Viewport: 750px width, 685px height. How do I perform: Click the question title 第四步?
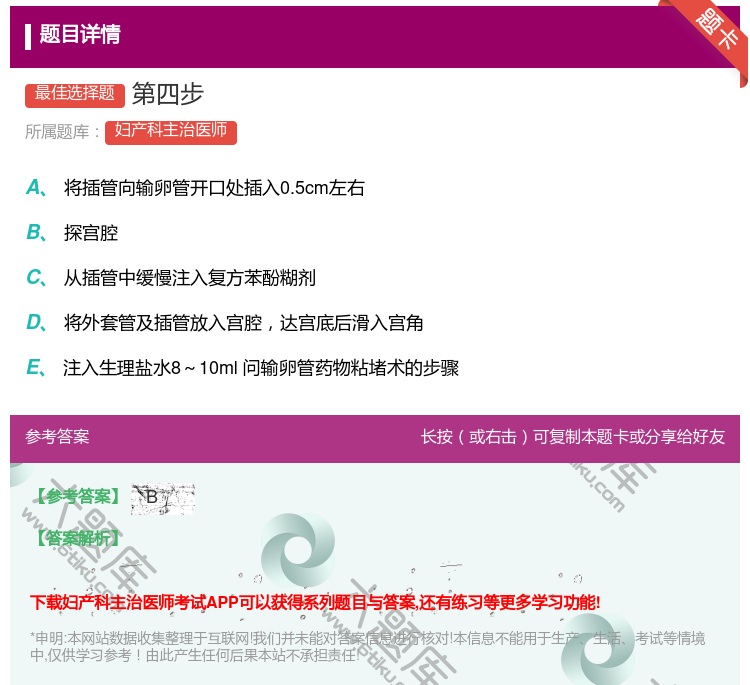point(168,94)
